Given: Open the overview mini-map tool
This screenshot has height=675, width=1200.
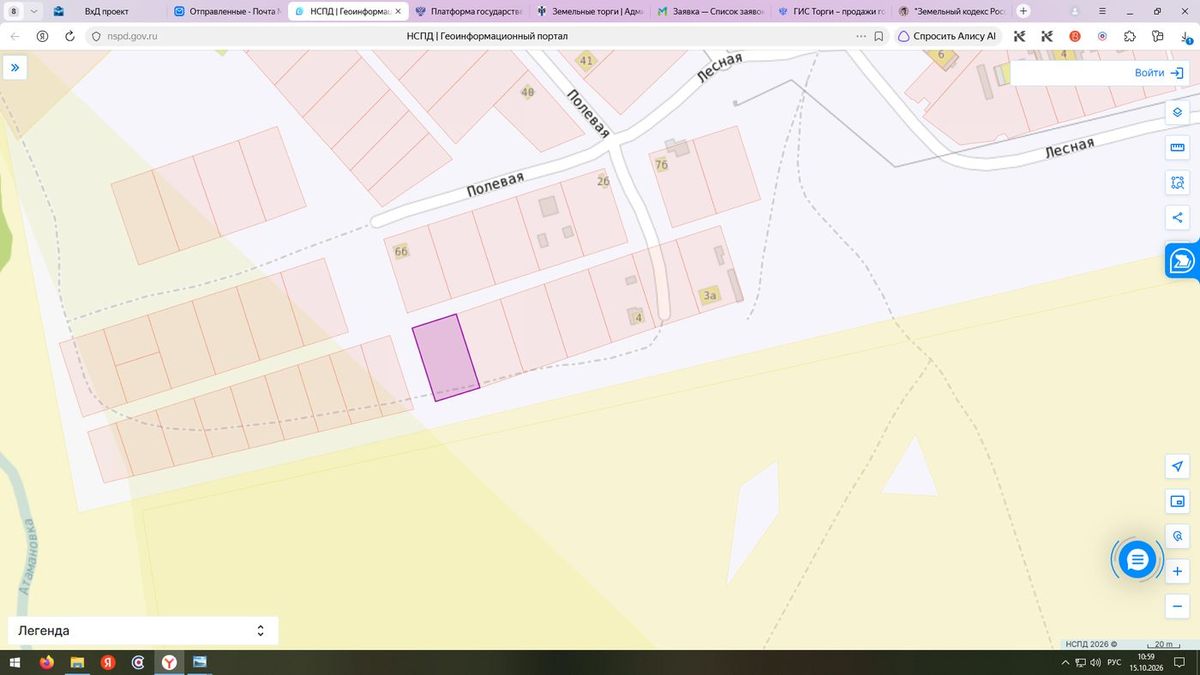Looking at the screenshot, I should (1177, 501).
